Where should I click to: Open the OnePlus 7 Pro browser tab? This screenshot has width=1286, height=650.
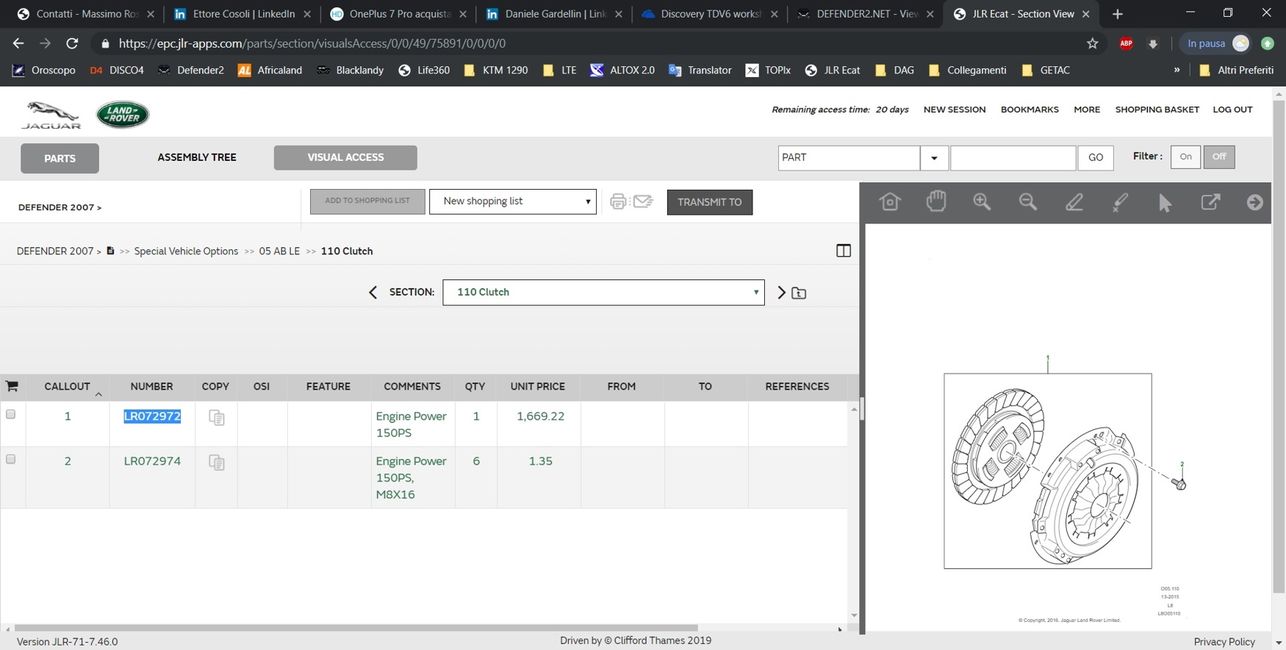[x=399, y=14]
